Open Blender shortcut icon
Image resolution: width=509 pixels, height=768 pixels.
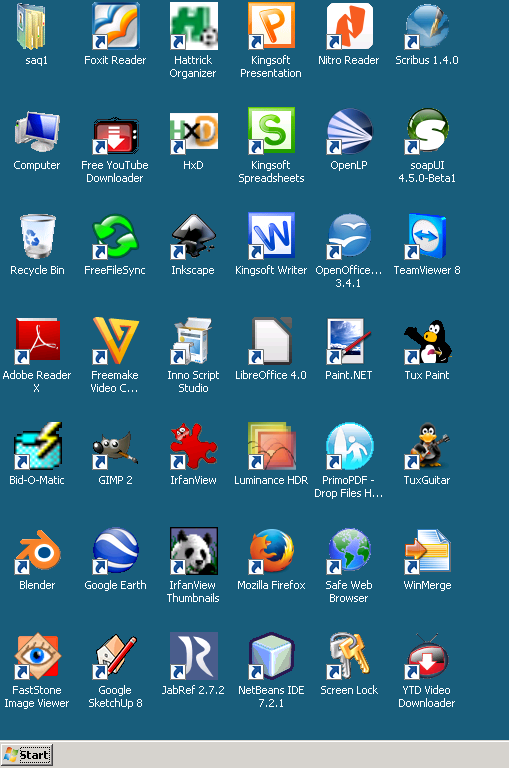(x=37, y=551)
